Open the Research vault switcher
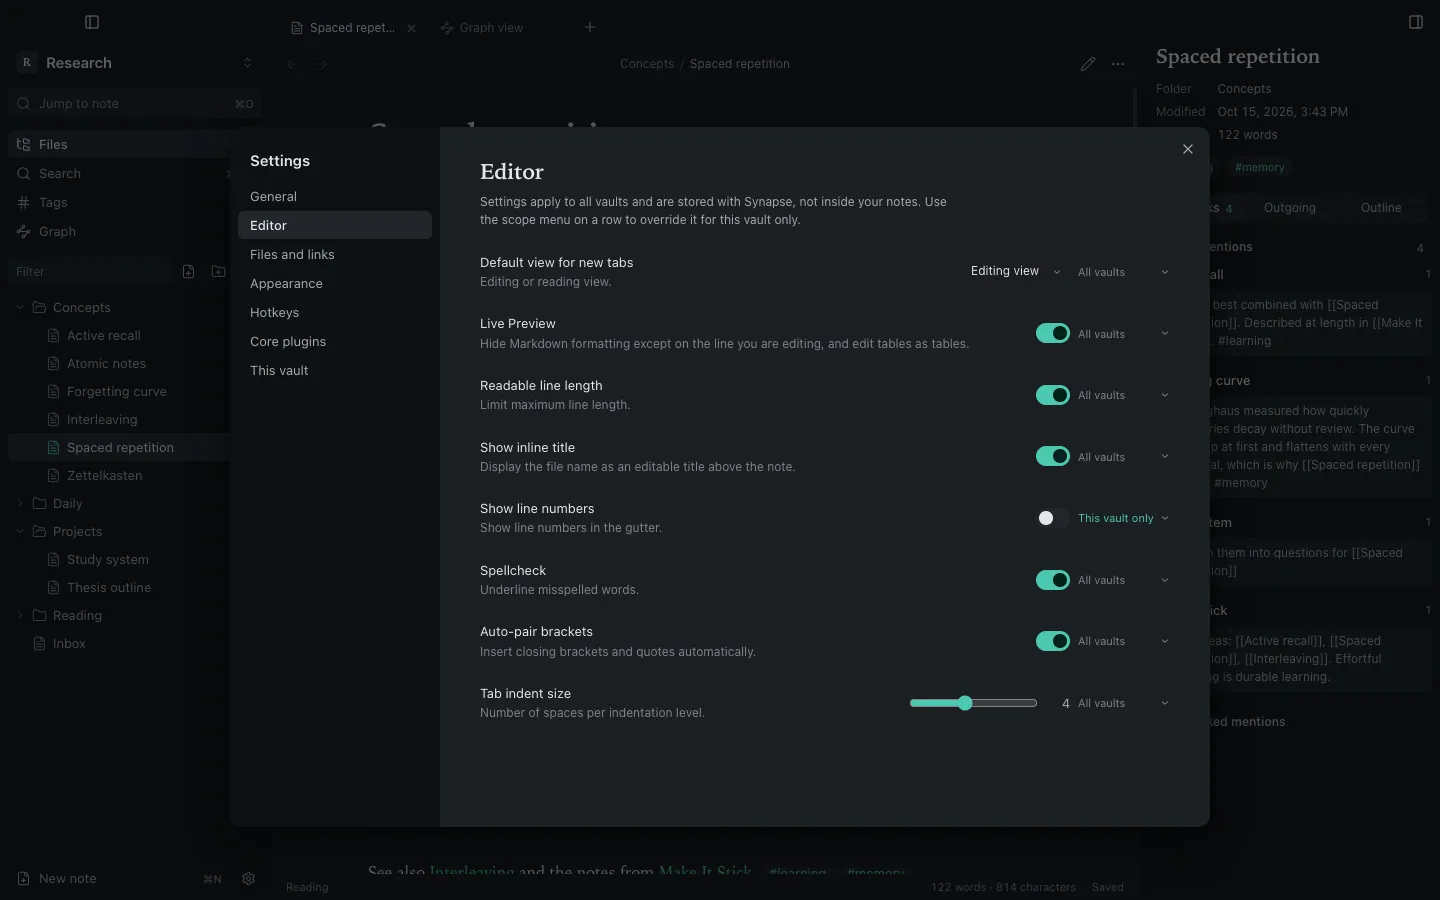The height and width of the screenshot is (900, 1440). [135, 63]
